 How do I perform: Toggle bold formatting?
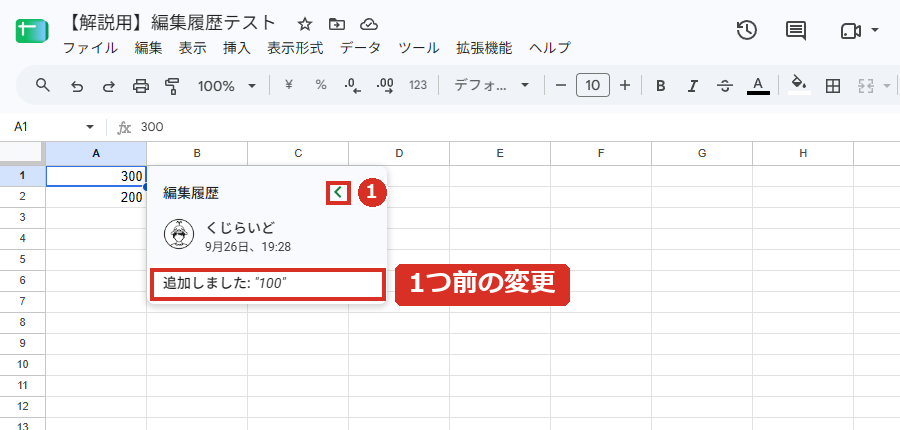[x=661, y=86]
